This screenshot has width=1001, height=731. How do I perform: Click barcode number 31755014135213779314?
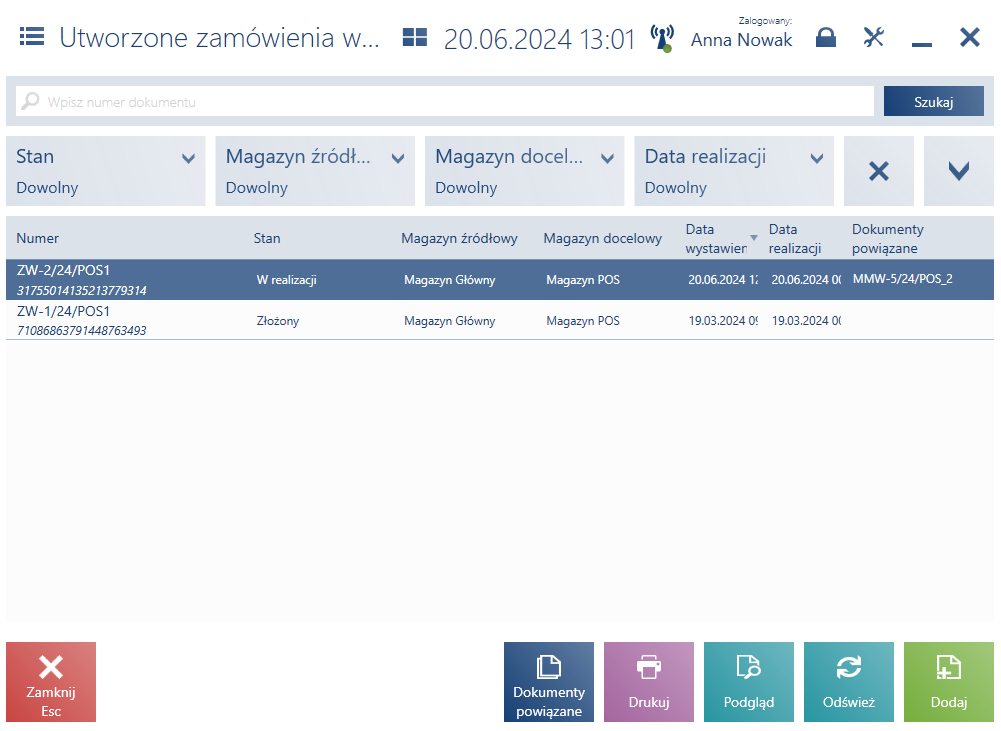pos(82,290)
